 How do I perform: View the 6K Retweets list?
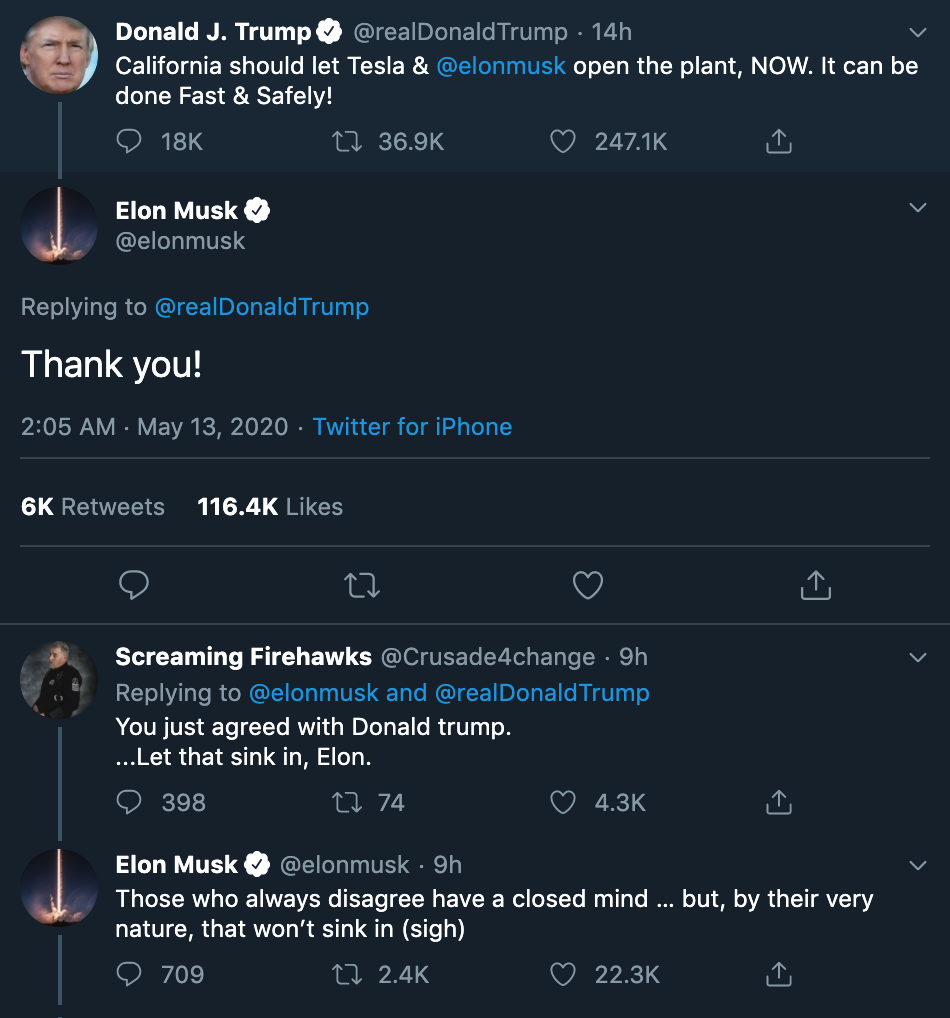93,507
